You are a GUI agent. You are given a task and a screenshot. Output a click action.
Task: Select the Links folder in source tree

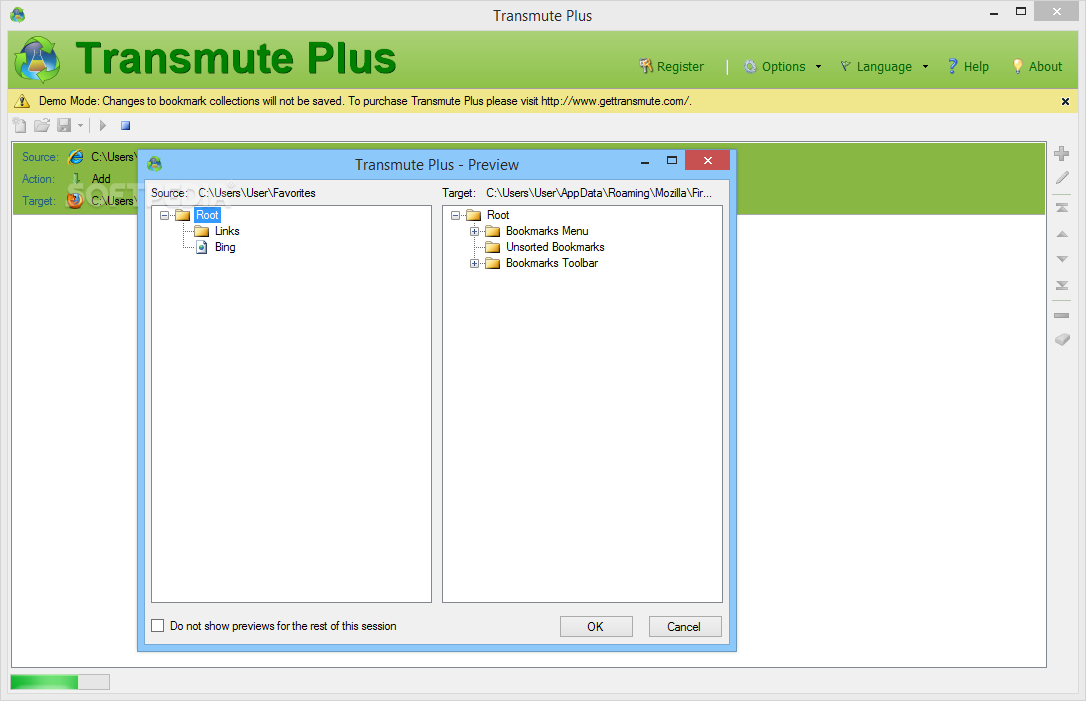click(227, 231)
